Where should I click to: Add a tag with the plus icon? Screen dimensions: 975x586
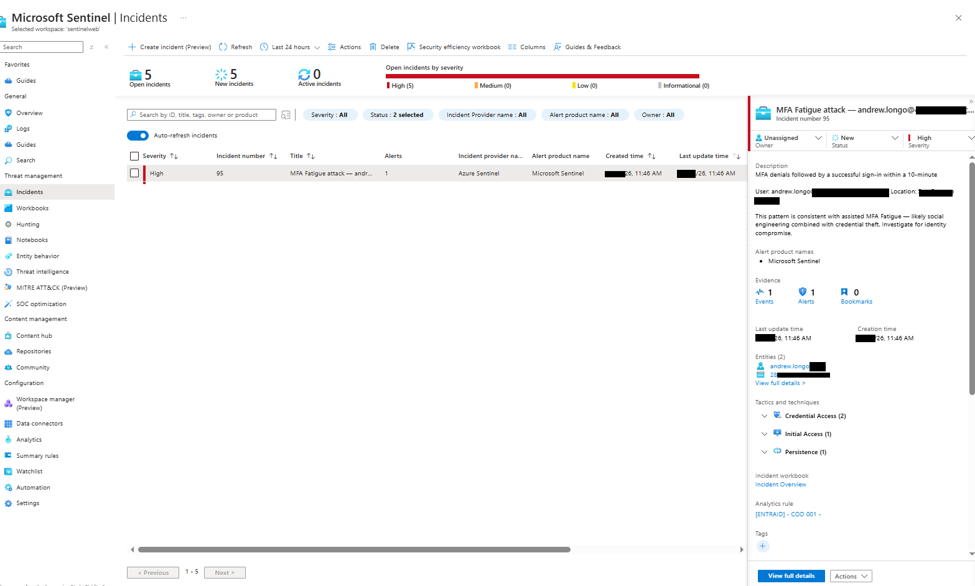click(x=762, y=546)
